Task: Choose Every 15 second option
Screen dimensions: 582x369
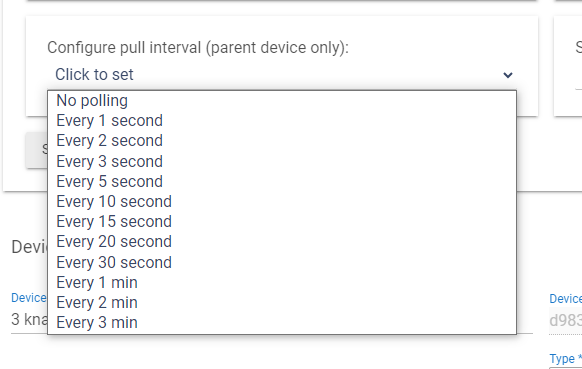Action: click(x=282, y=222)
